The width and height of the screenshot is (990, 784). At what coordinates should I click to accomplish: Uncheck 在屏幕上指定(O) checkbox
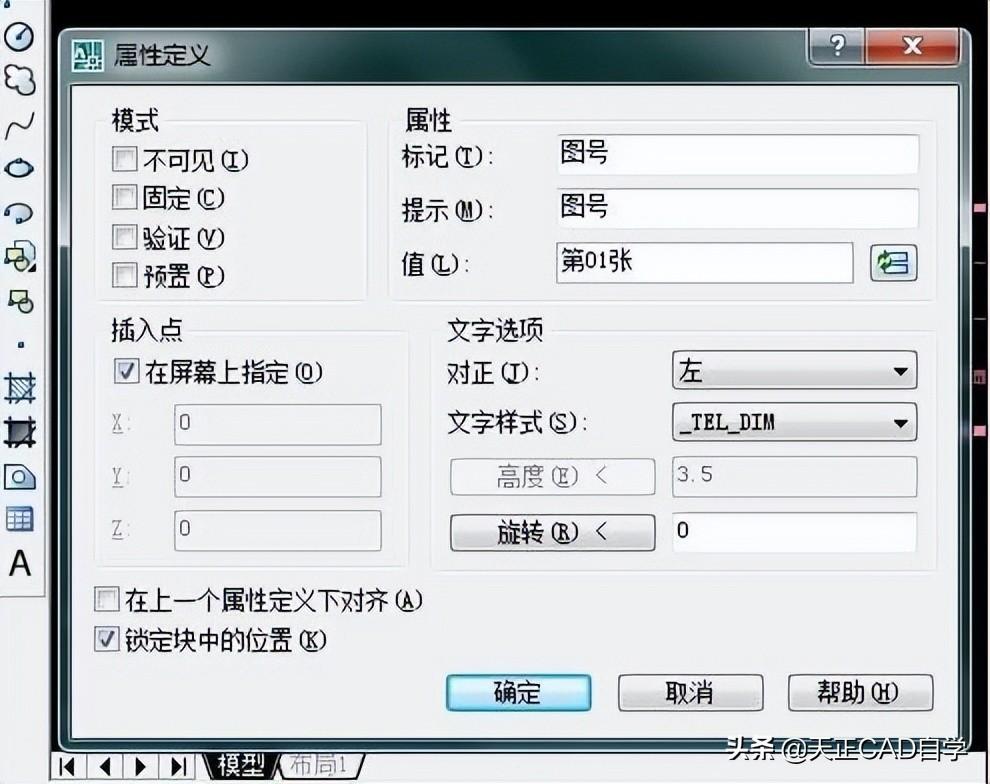point(126,371)
